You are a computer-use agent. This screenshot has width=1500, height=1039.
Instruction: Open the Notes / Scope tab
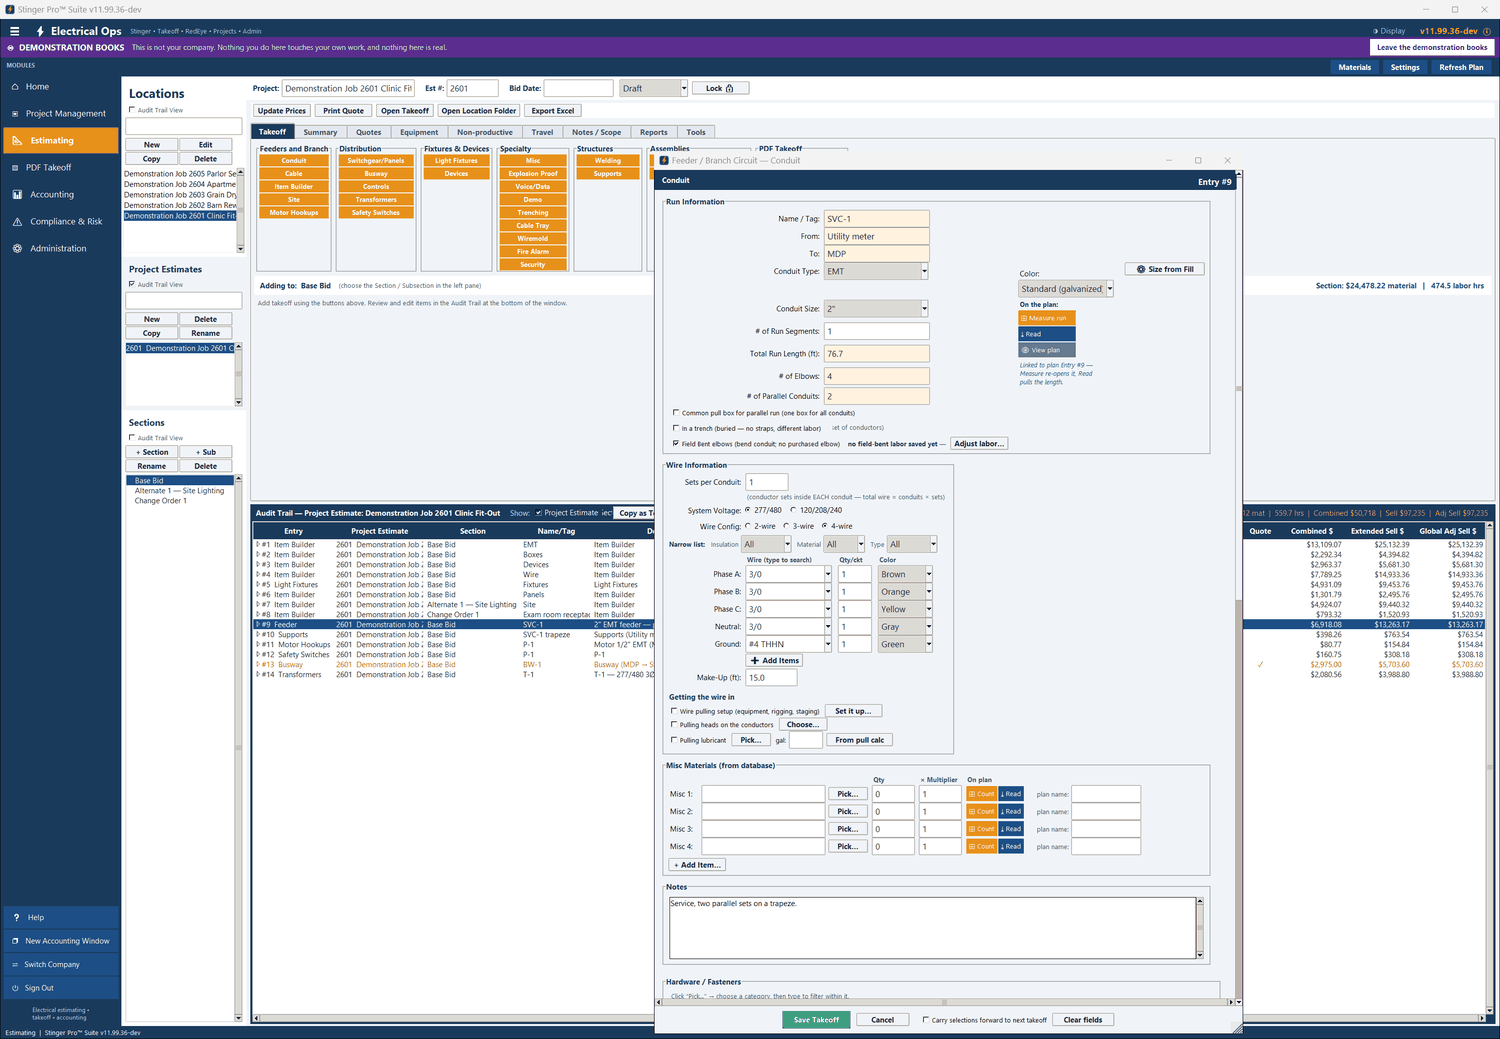(x=596, y=132)
